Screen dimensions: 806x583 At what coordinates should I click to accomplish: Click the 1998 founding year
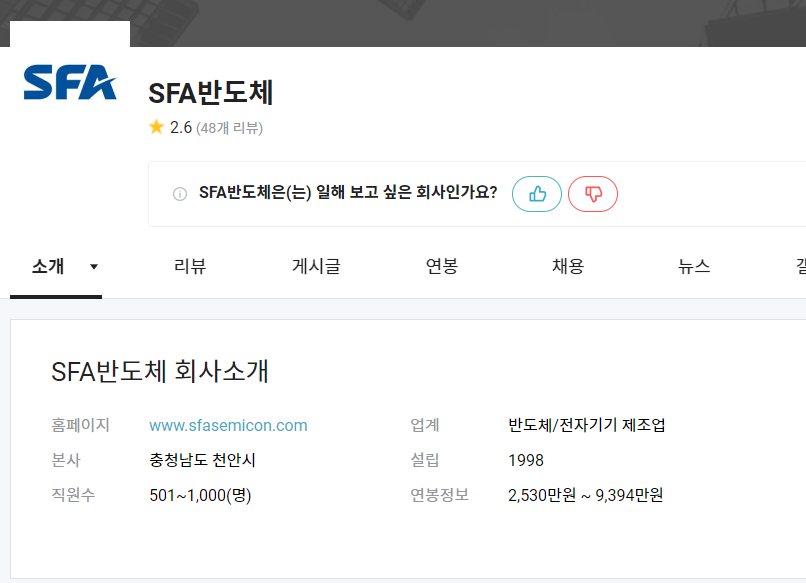526,460
